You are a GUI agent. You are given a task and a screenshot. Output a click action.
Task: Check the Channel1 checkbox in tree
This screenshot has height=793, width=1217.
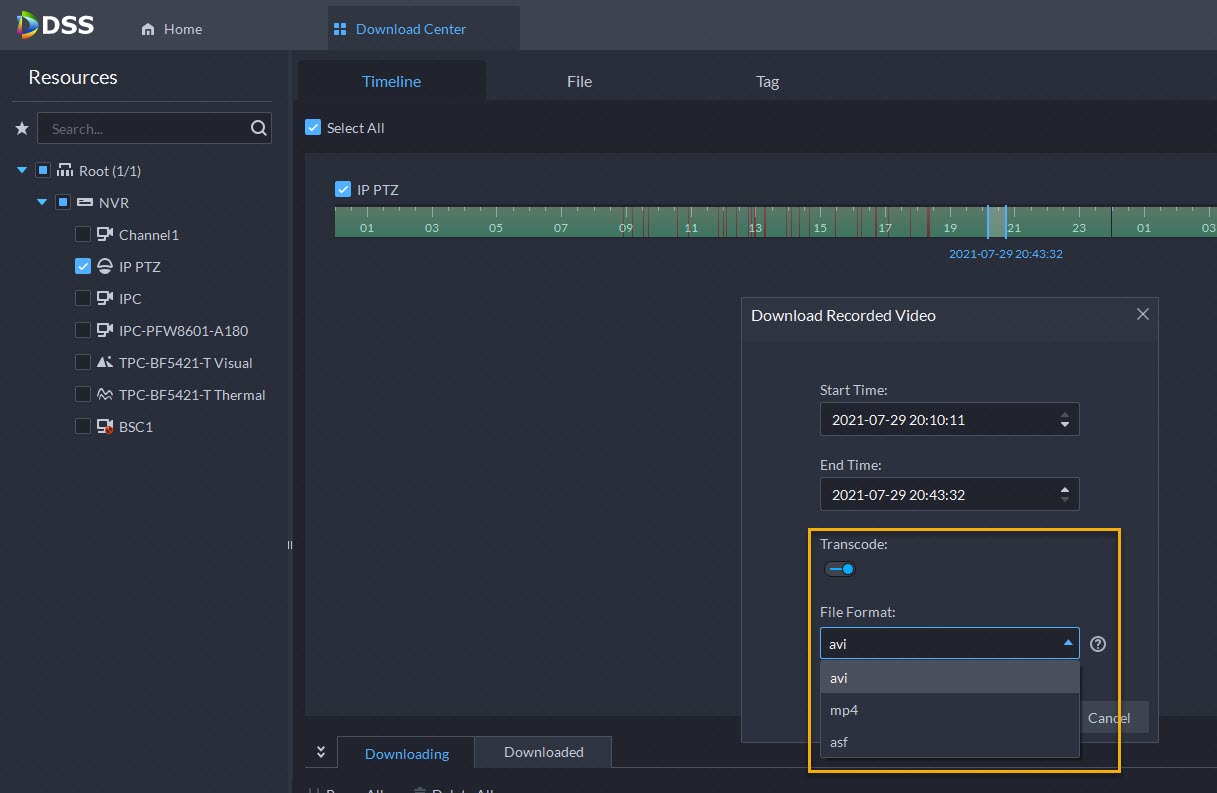tap(83, 235)
